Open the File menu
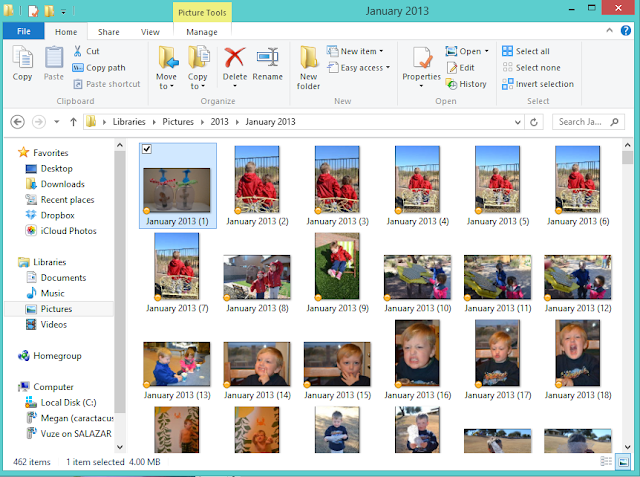640x477 pixels. (x=24, y=31)
